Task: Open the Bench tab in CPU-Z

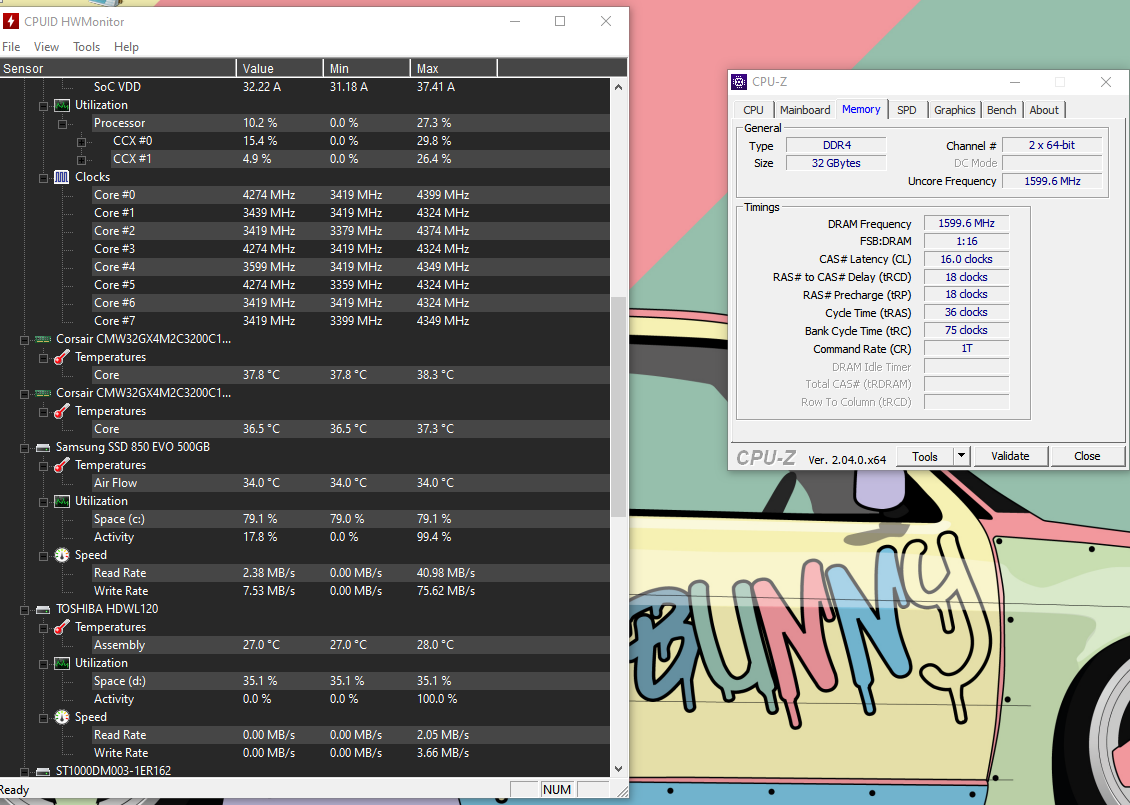Action: [x=1001, y=110]
